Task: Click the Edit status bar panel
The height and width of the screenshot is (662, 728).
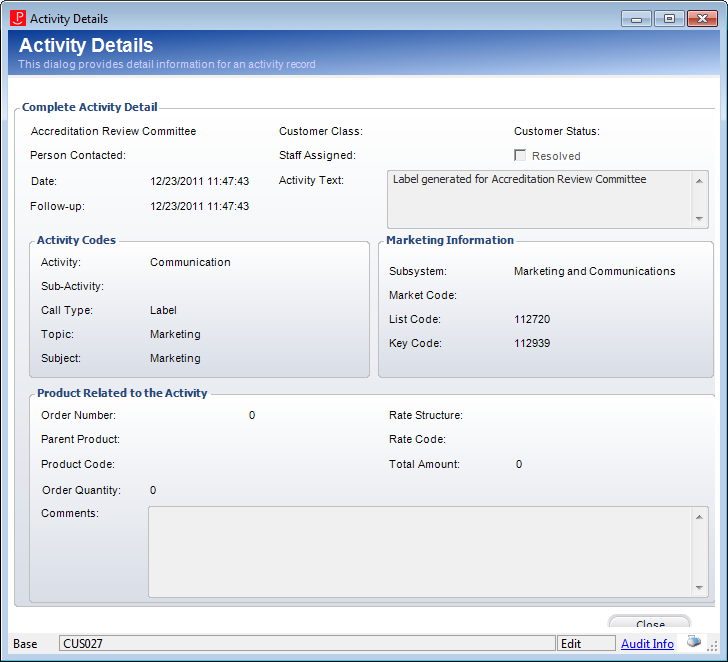Action: click(x=585, y=643)
